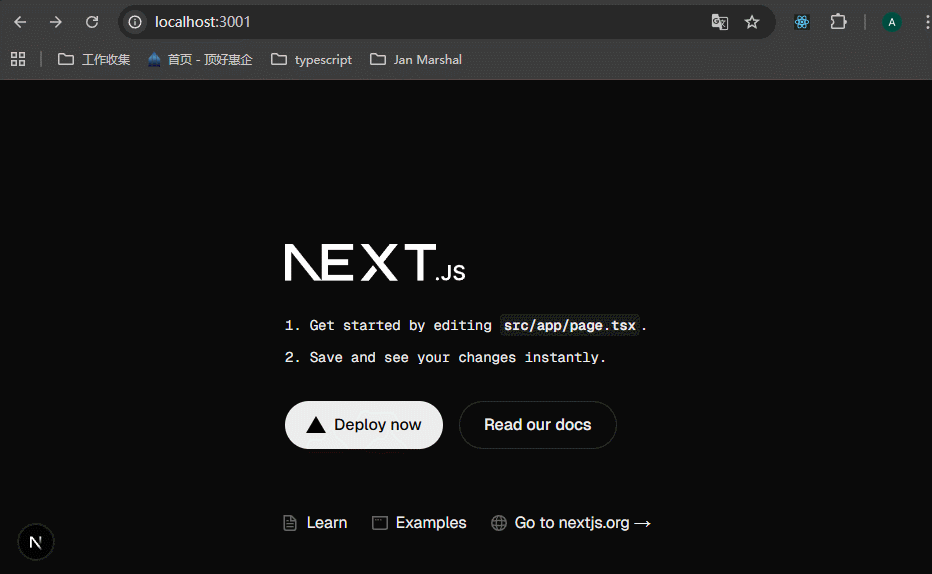The height and width of the screenshot is (574, 932).
Task: Expand the Jan Marshal bookmark folder
Action: click(416, 59)
